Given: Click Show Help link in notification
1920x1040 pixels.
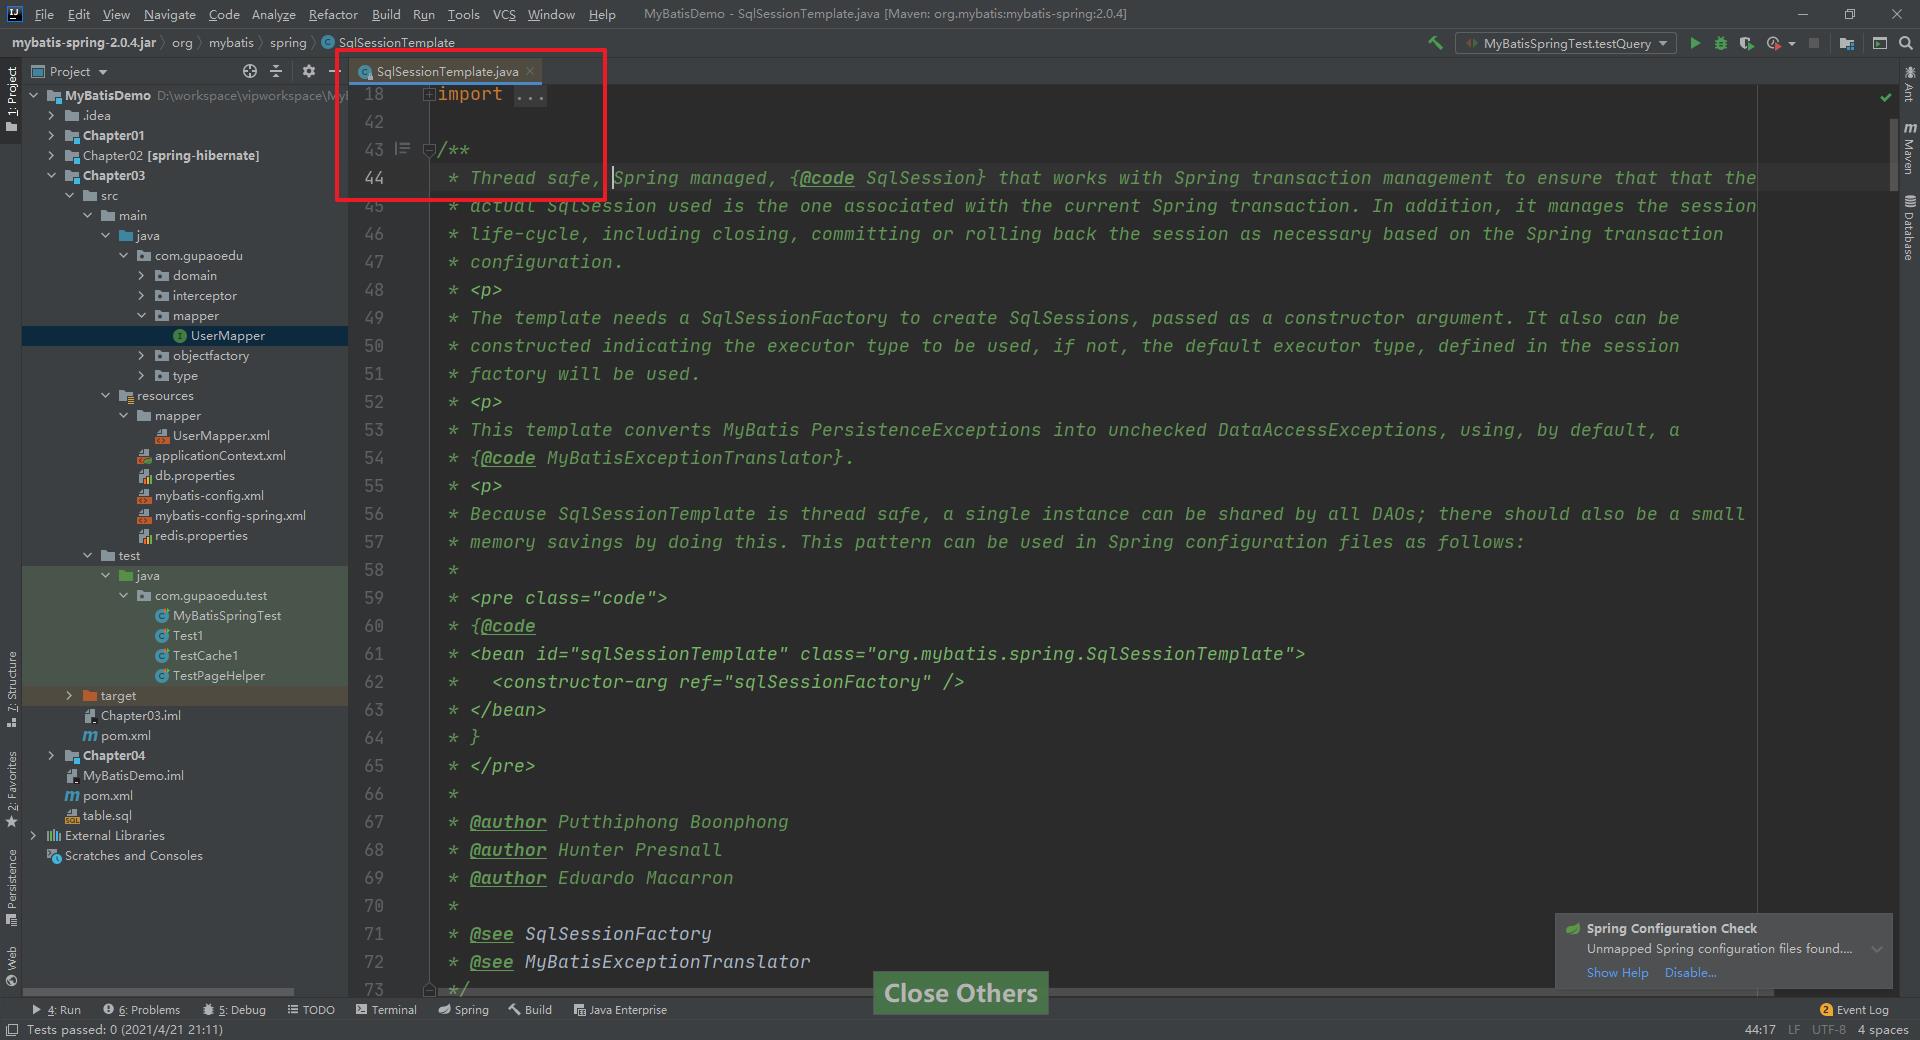Looking at the screenshot, I should click(1617, 972).
